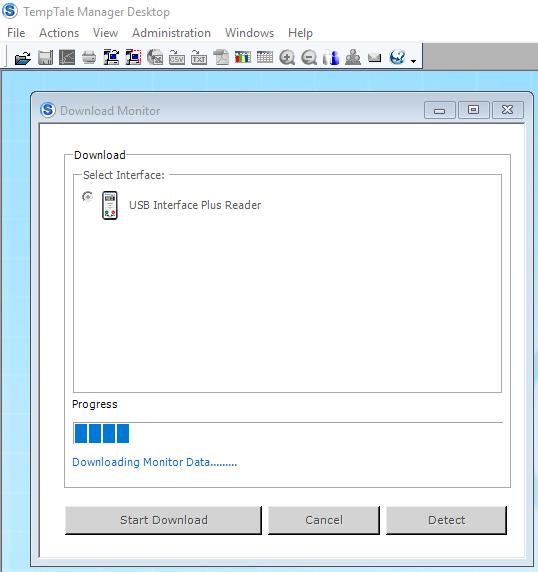This screenshot has width=538, height=572.
Task: Click the colored bars chart icon
Action: click(x=243, y=58)
